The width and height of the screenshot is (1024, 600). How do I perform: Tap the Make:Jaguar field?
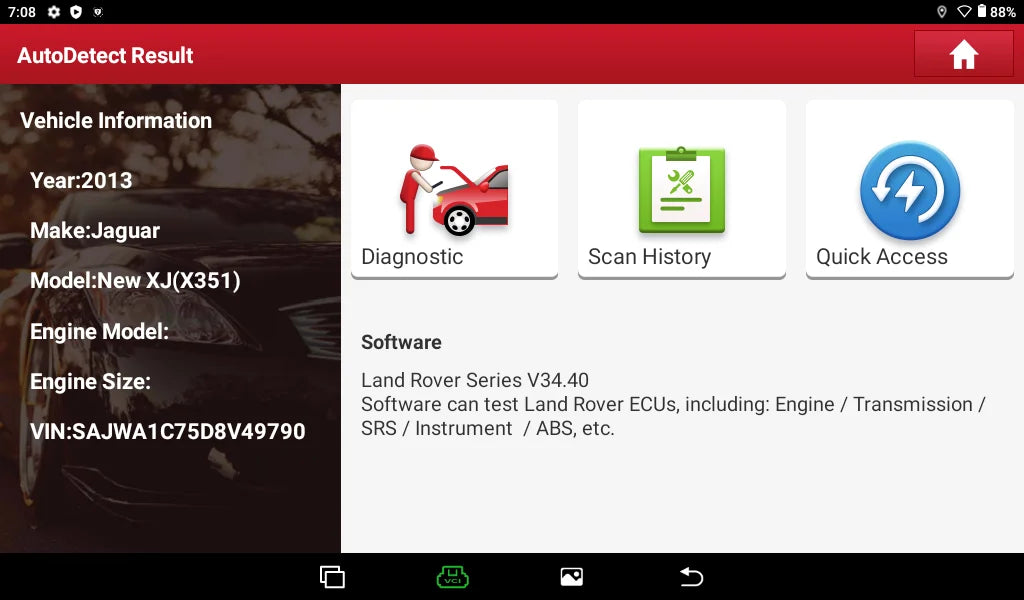tap(95, 231)
